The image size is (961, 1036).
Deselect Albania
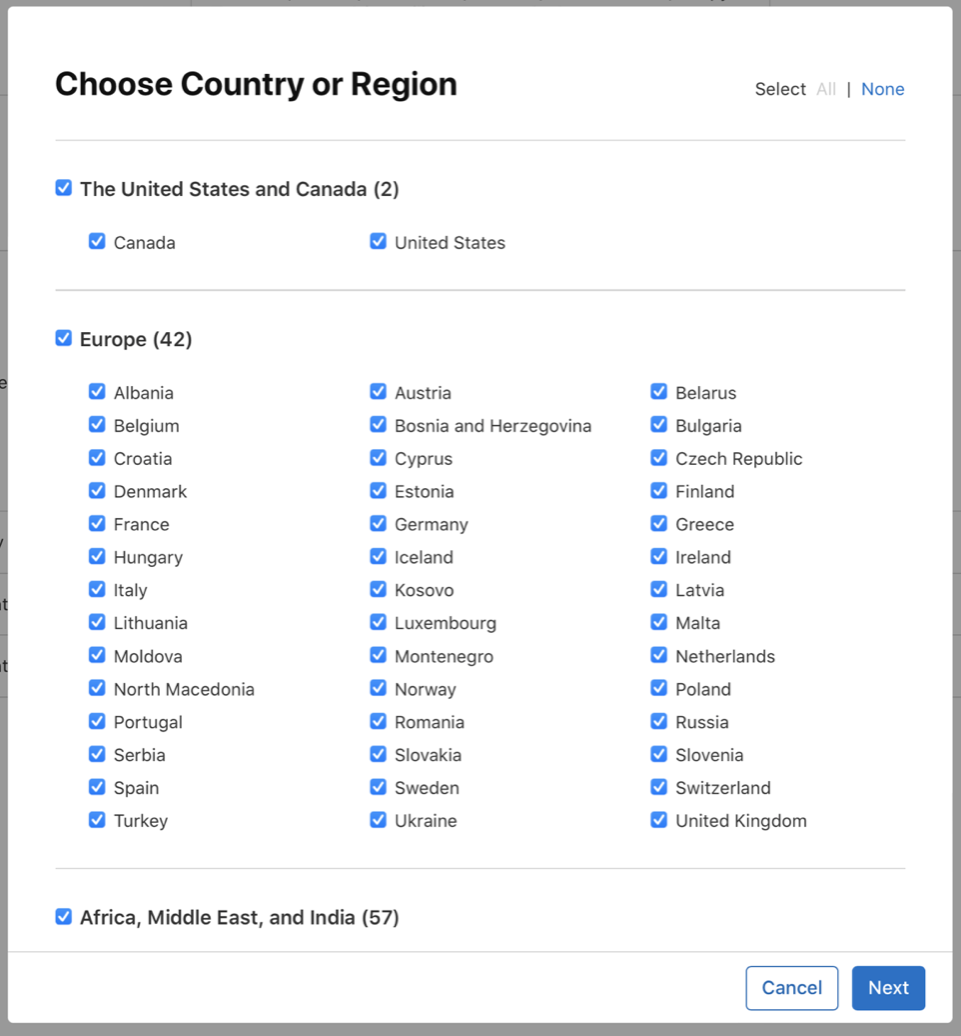coord(97,392)
